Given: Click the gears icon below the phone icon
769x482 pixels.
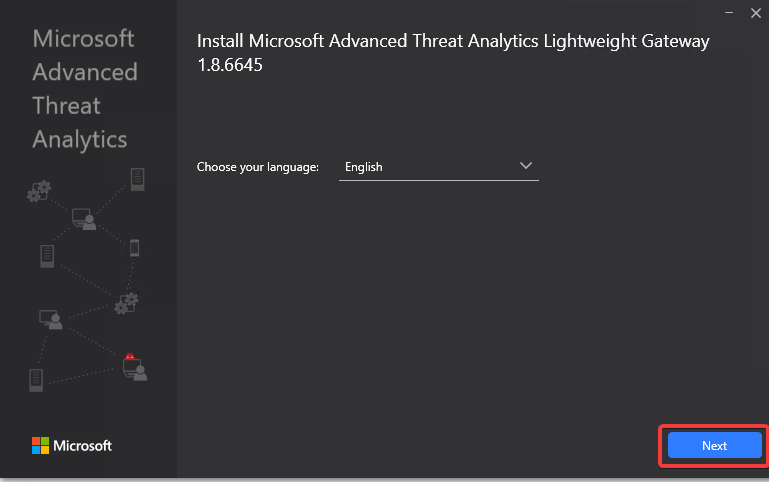Looking at the screenshot, I should (x=127, y=302).
